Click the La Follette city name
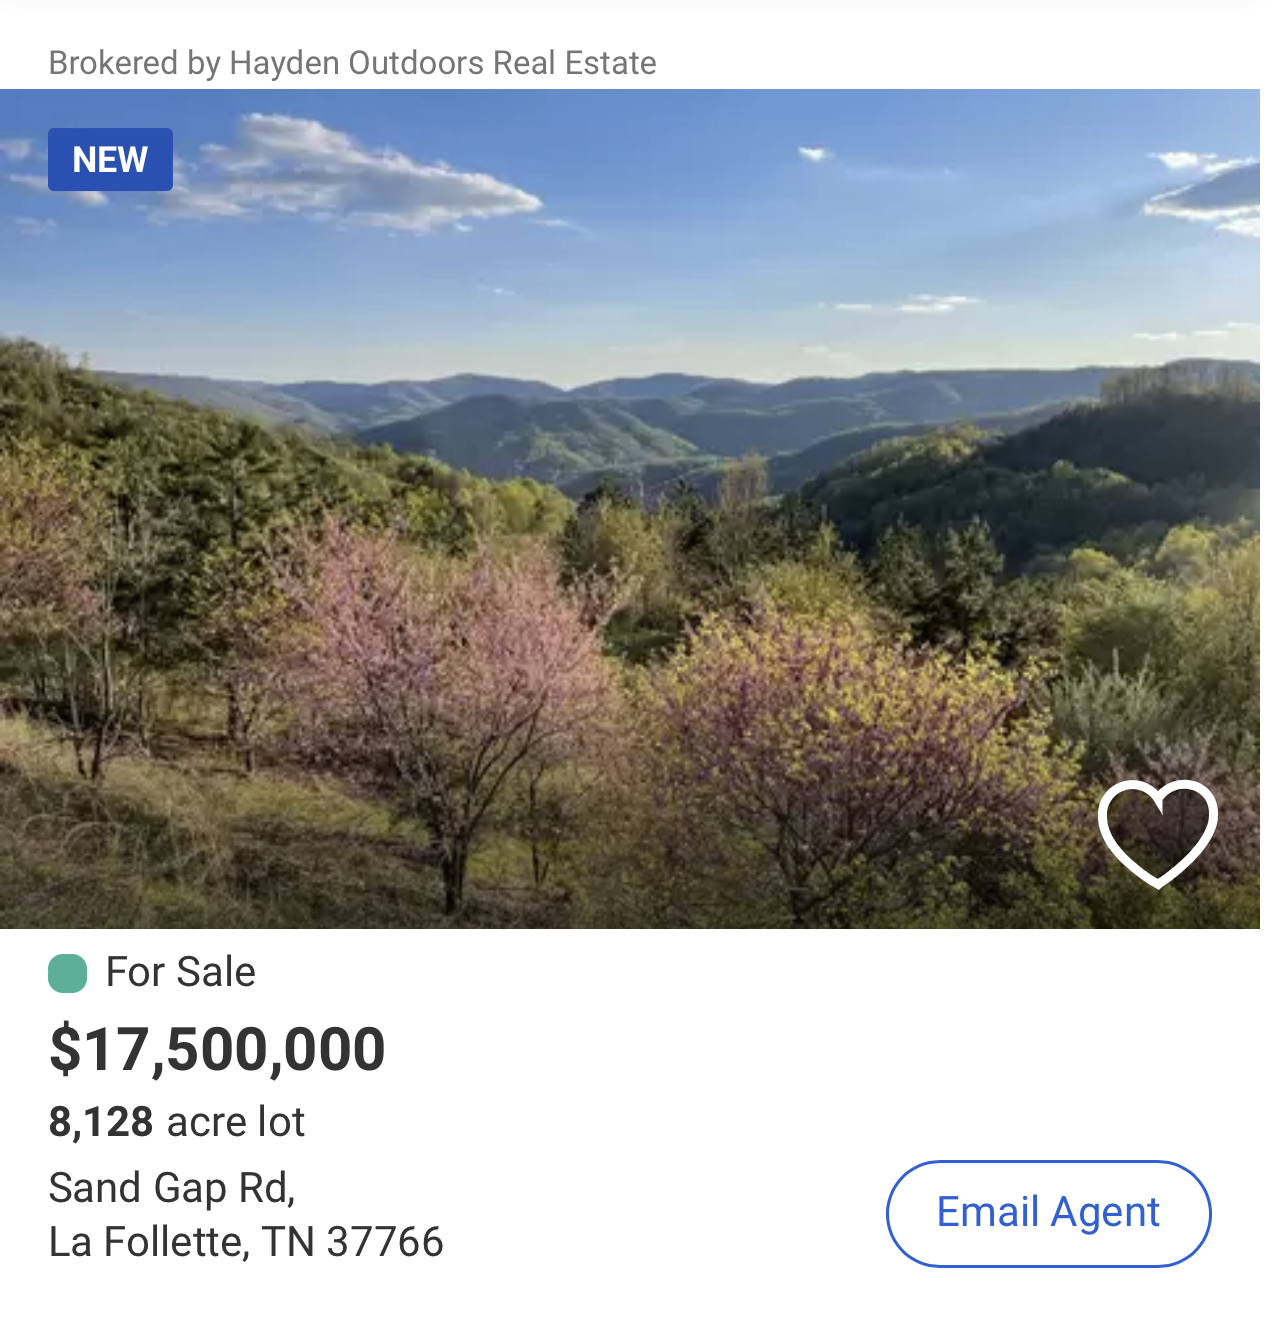The image size is (1284, 1318). [147, 1242]
